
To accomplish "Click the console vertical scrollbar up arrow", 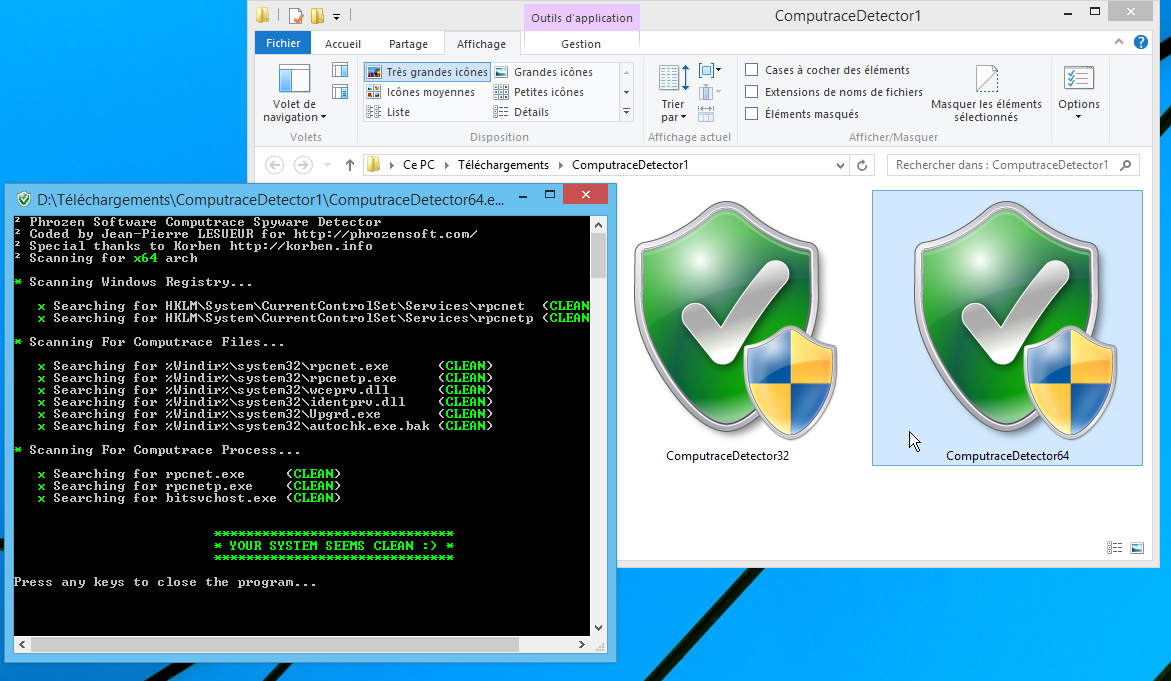I will (x=598, y=225).
